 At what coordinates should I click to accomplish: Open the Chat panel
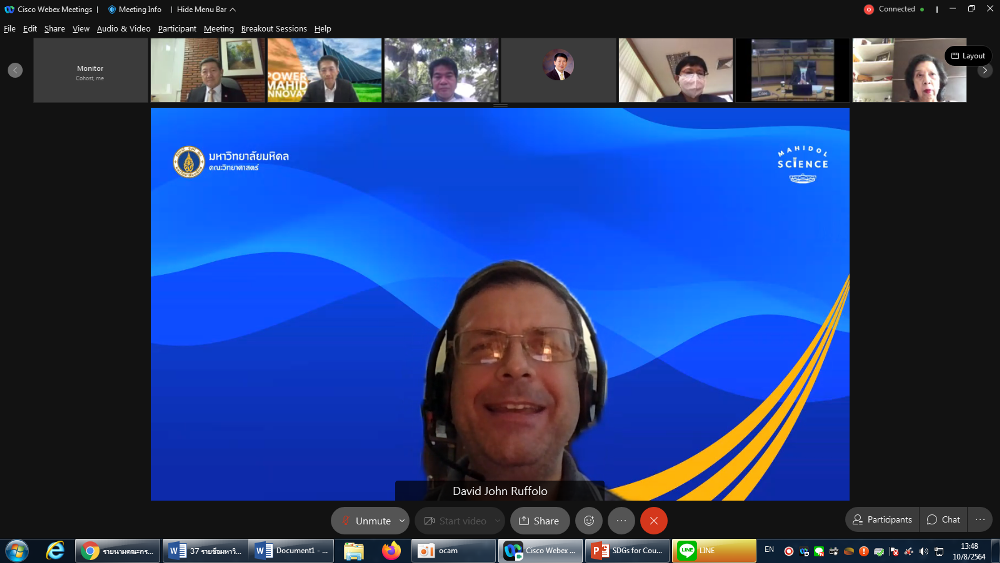coord(943,519)
